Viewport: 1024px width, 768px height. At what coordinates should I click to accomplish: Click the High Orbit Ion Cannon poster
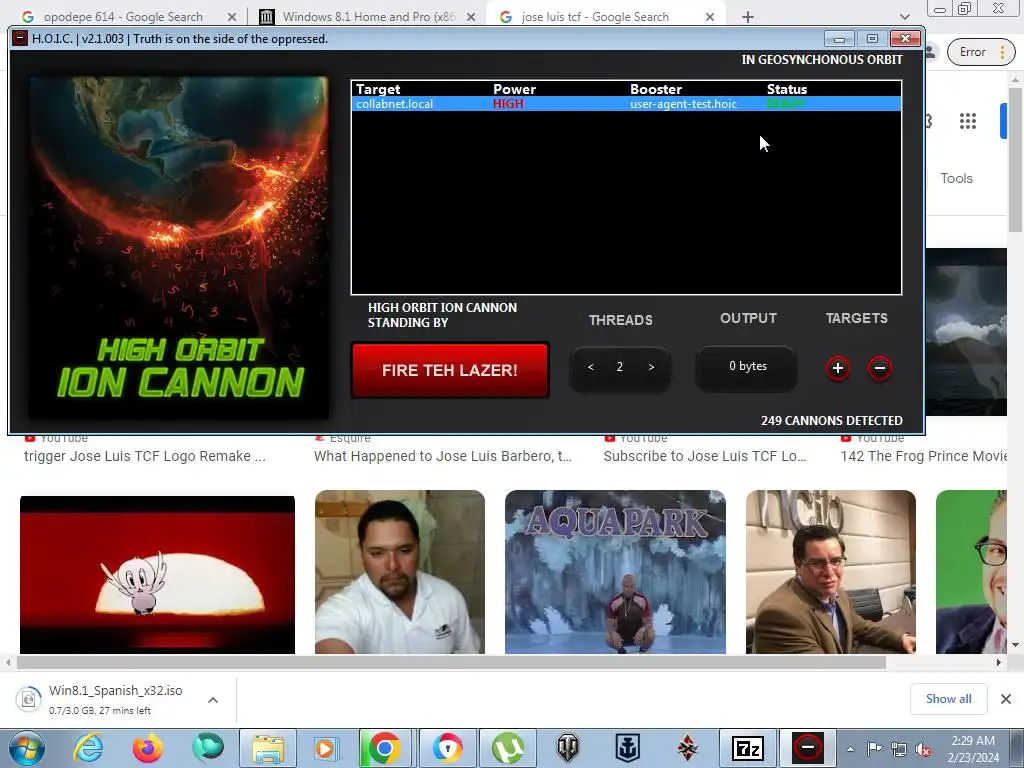click(179, 248)
